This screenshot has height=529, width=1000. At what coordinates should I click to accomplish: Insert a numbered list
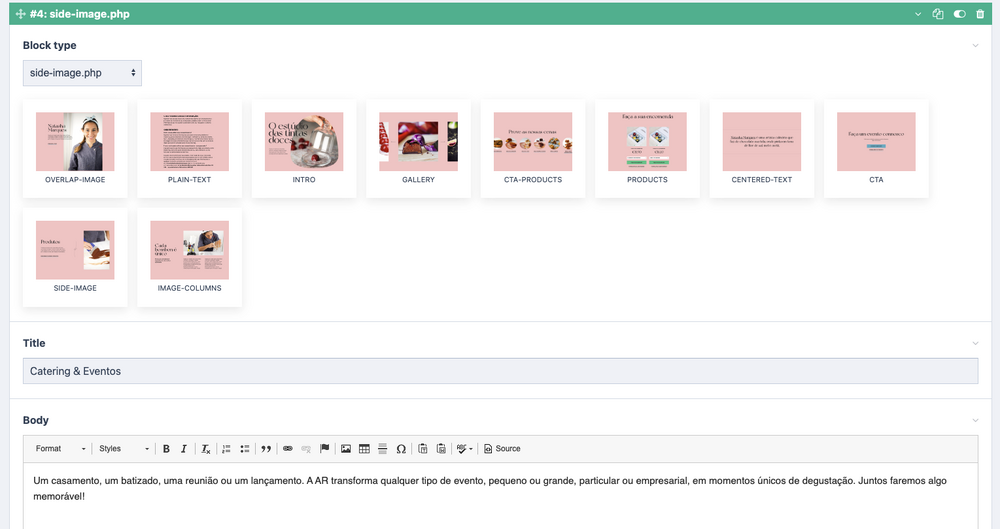click(x=226, y=449)
